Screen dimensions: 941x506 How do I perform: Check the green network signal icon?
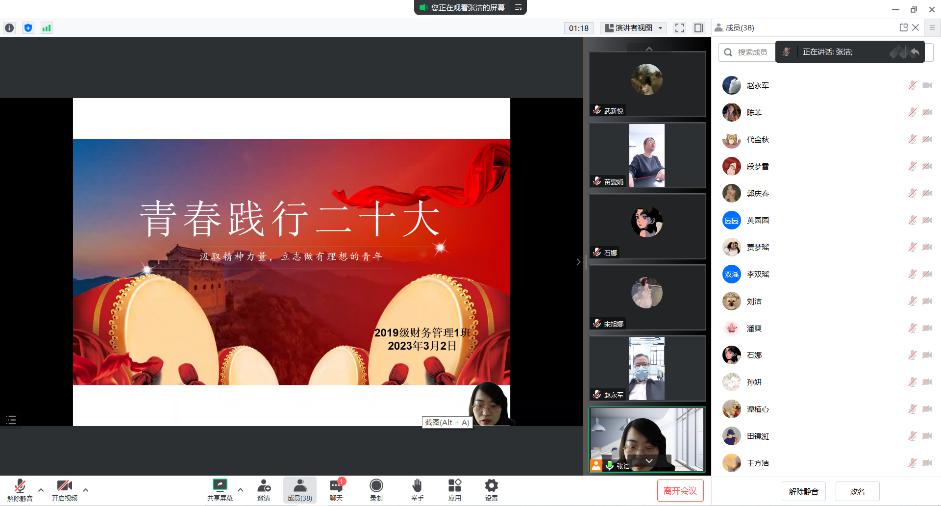tap(46, 28)
